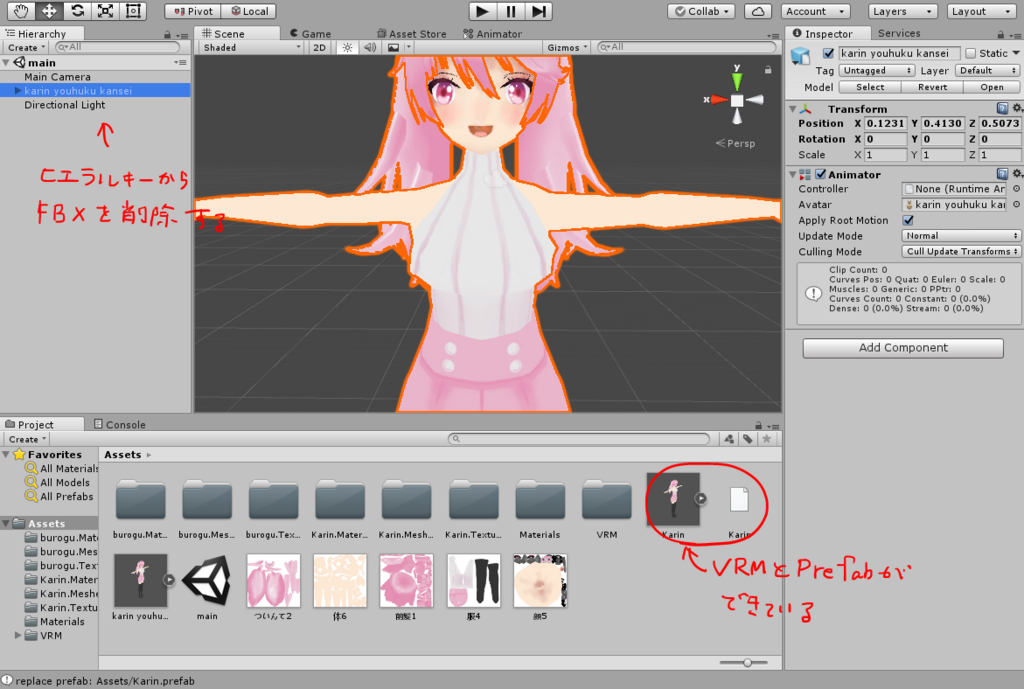Viewport: 1024px width, 689px height.
Task: Click the model Open button
Action: tap(991, 87)
